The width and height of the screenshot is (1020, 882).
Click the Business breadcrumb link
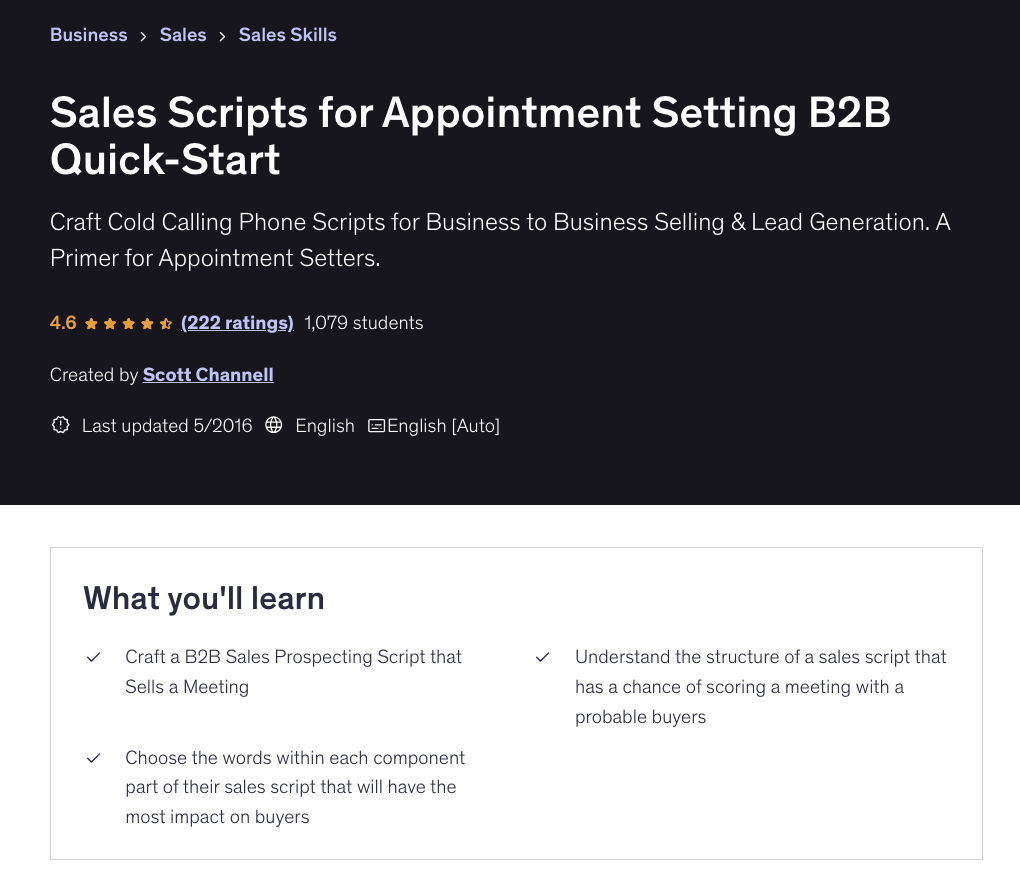click(89, 35)
